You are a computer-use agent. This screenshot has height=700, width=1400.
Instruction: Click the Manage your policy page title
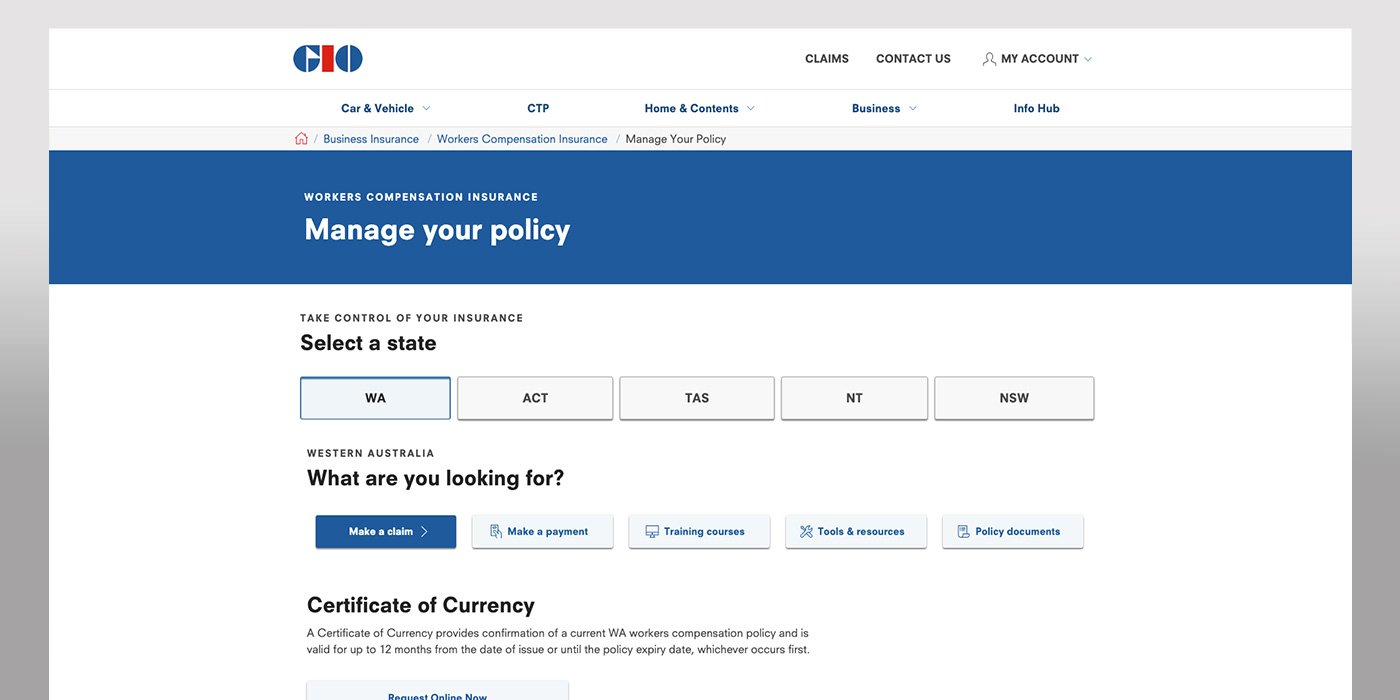point(437,230)
